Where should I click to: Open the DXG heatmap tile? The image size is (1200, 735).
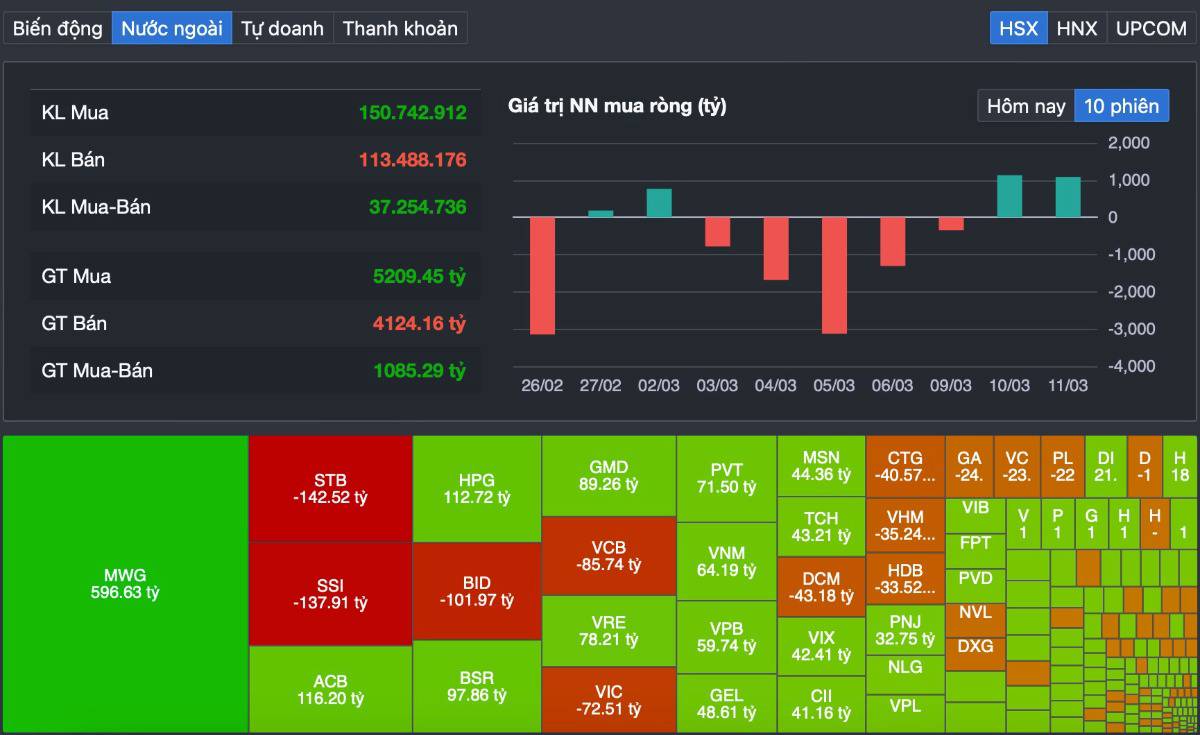click(975, 653)
